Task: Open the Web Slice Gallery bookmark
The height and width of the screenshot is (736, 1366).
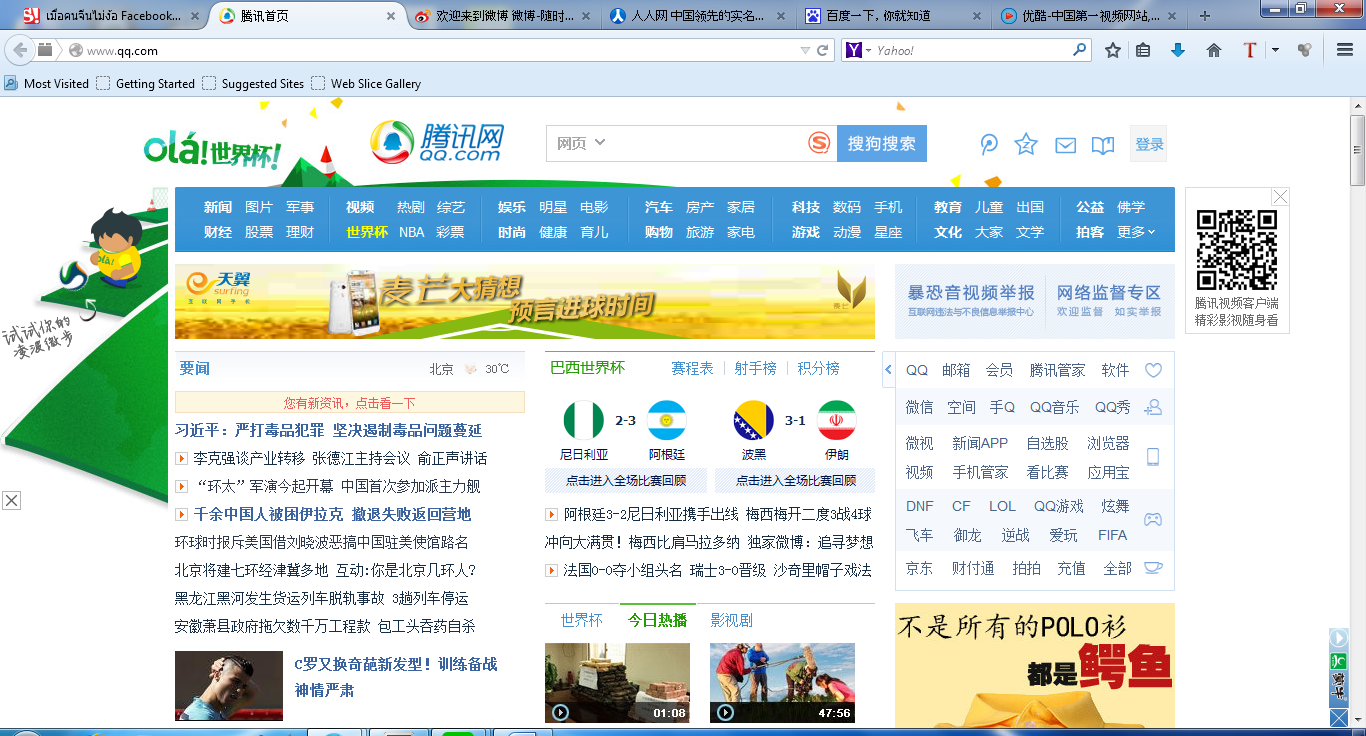Action: (x=366, y=83)
